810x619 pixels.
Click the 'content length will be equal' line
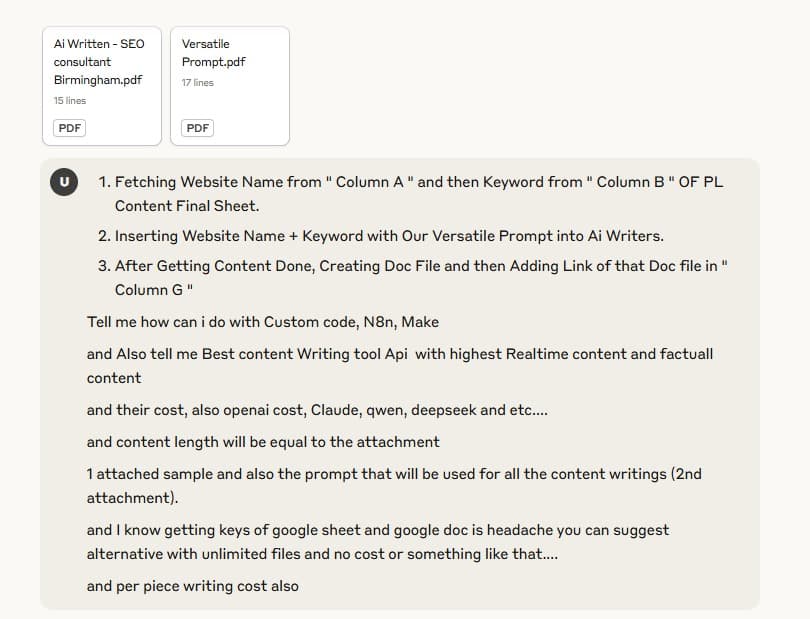[263, 442]
